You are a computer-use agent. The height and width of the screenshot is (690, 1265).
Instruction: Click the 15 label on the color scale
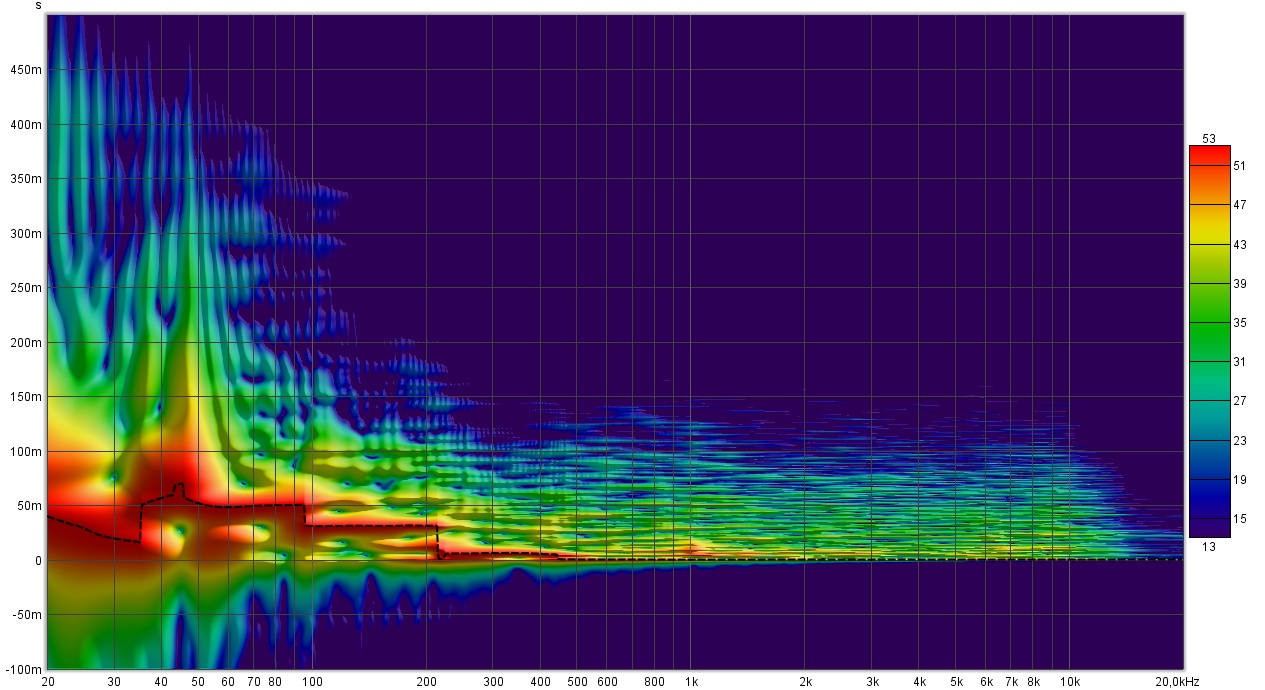1240,518
